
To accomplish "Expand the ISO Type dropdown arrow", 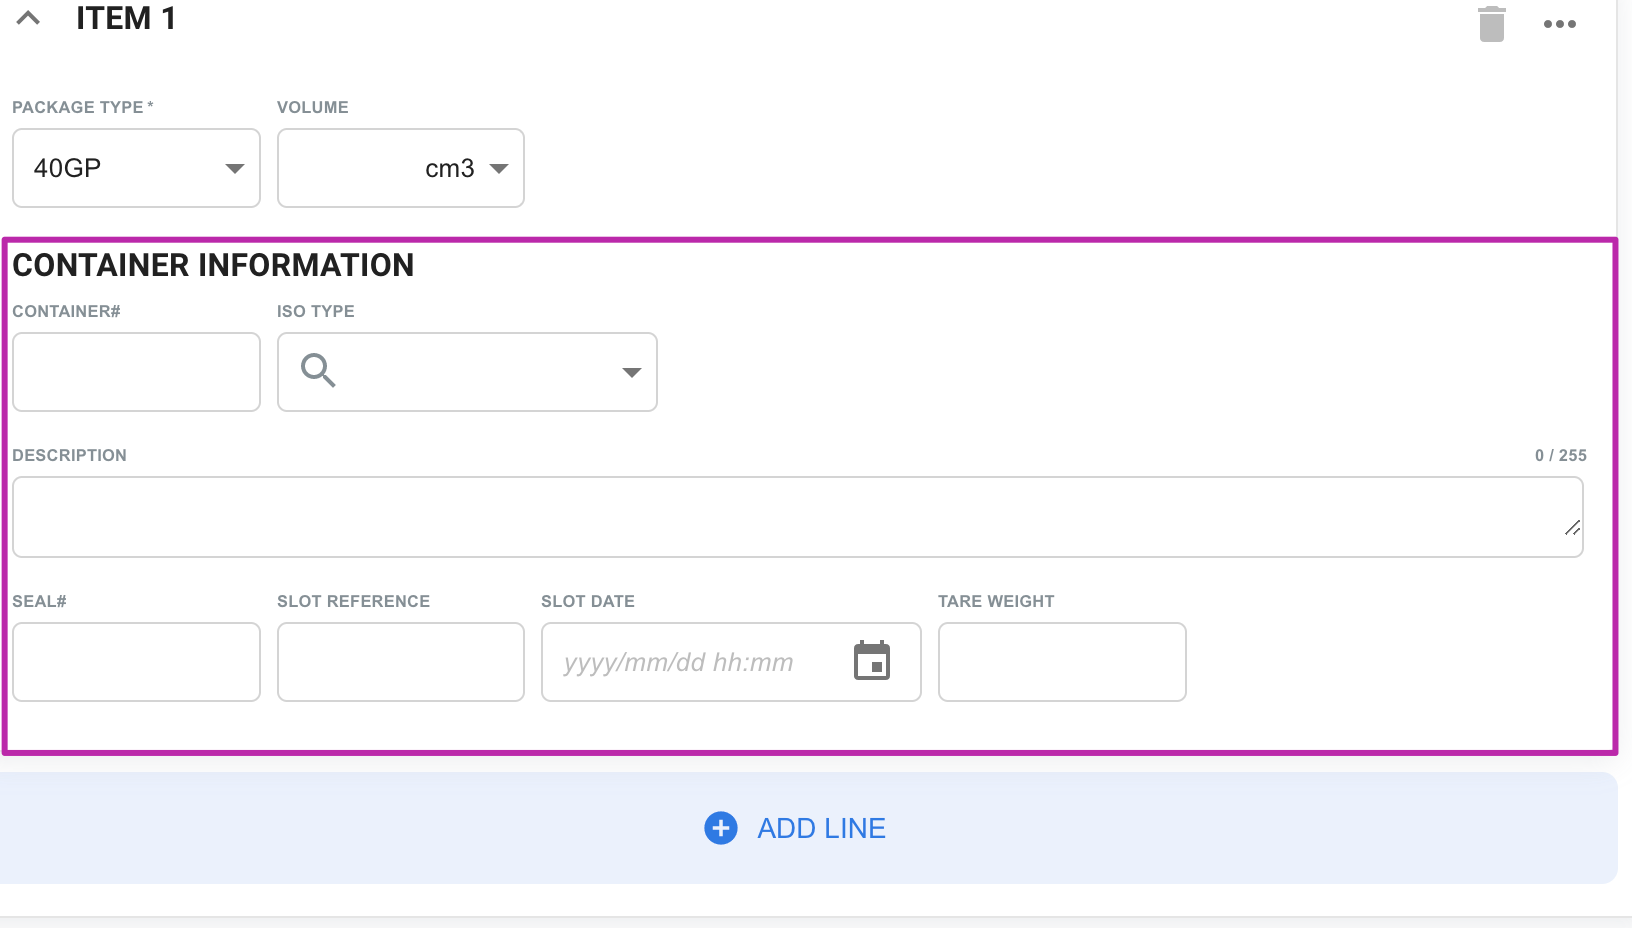I will 631,372.
